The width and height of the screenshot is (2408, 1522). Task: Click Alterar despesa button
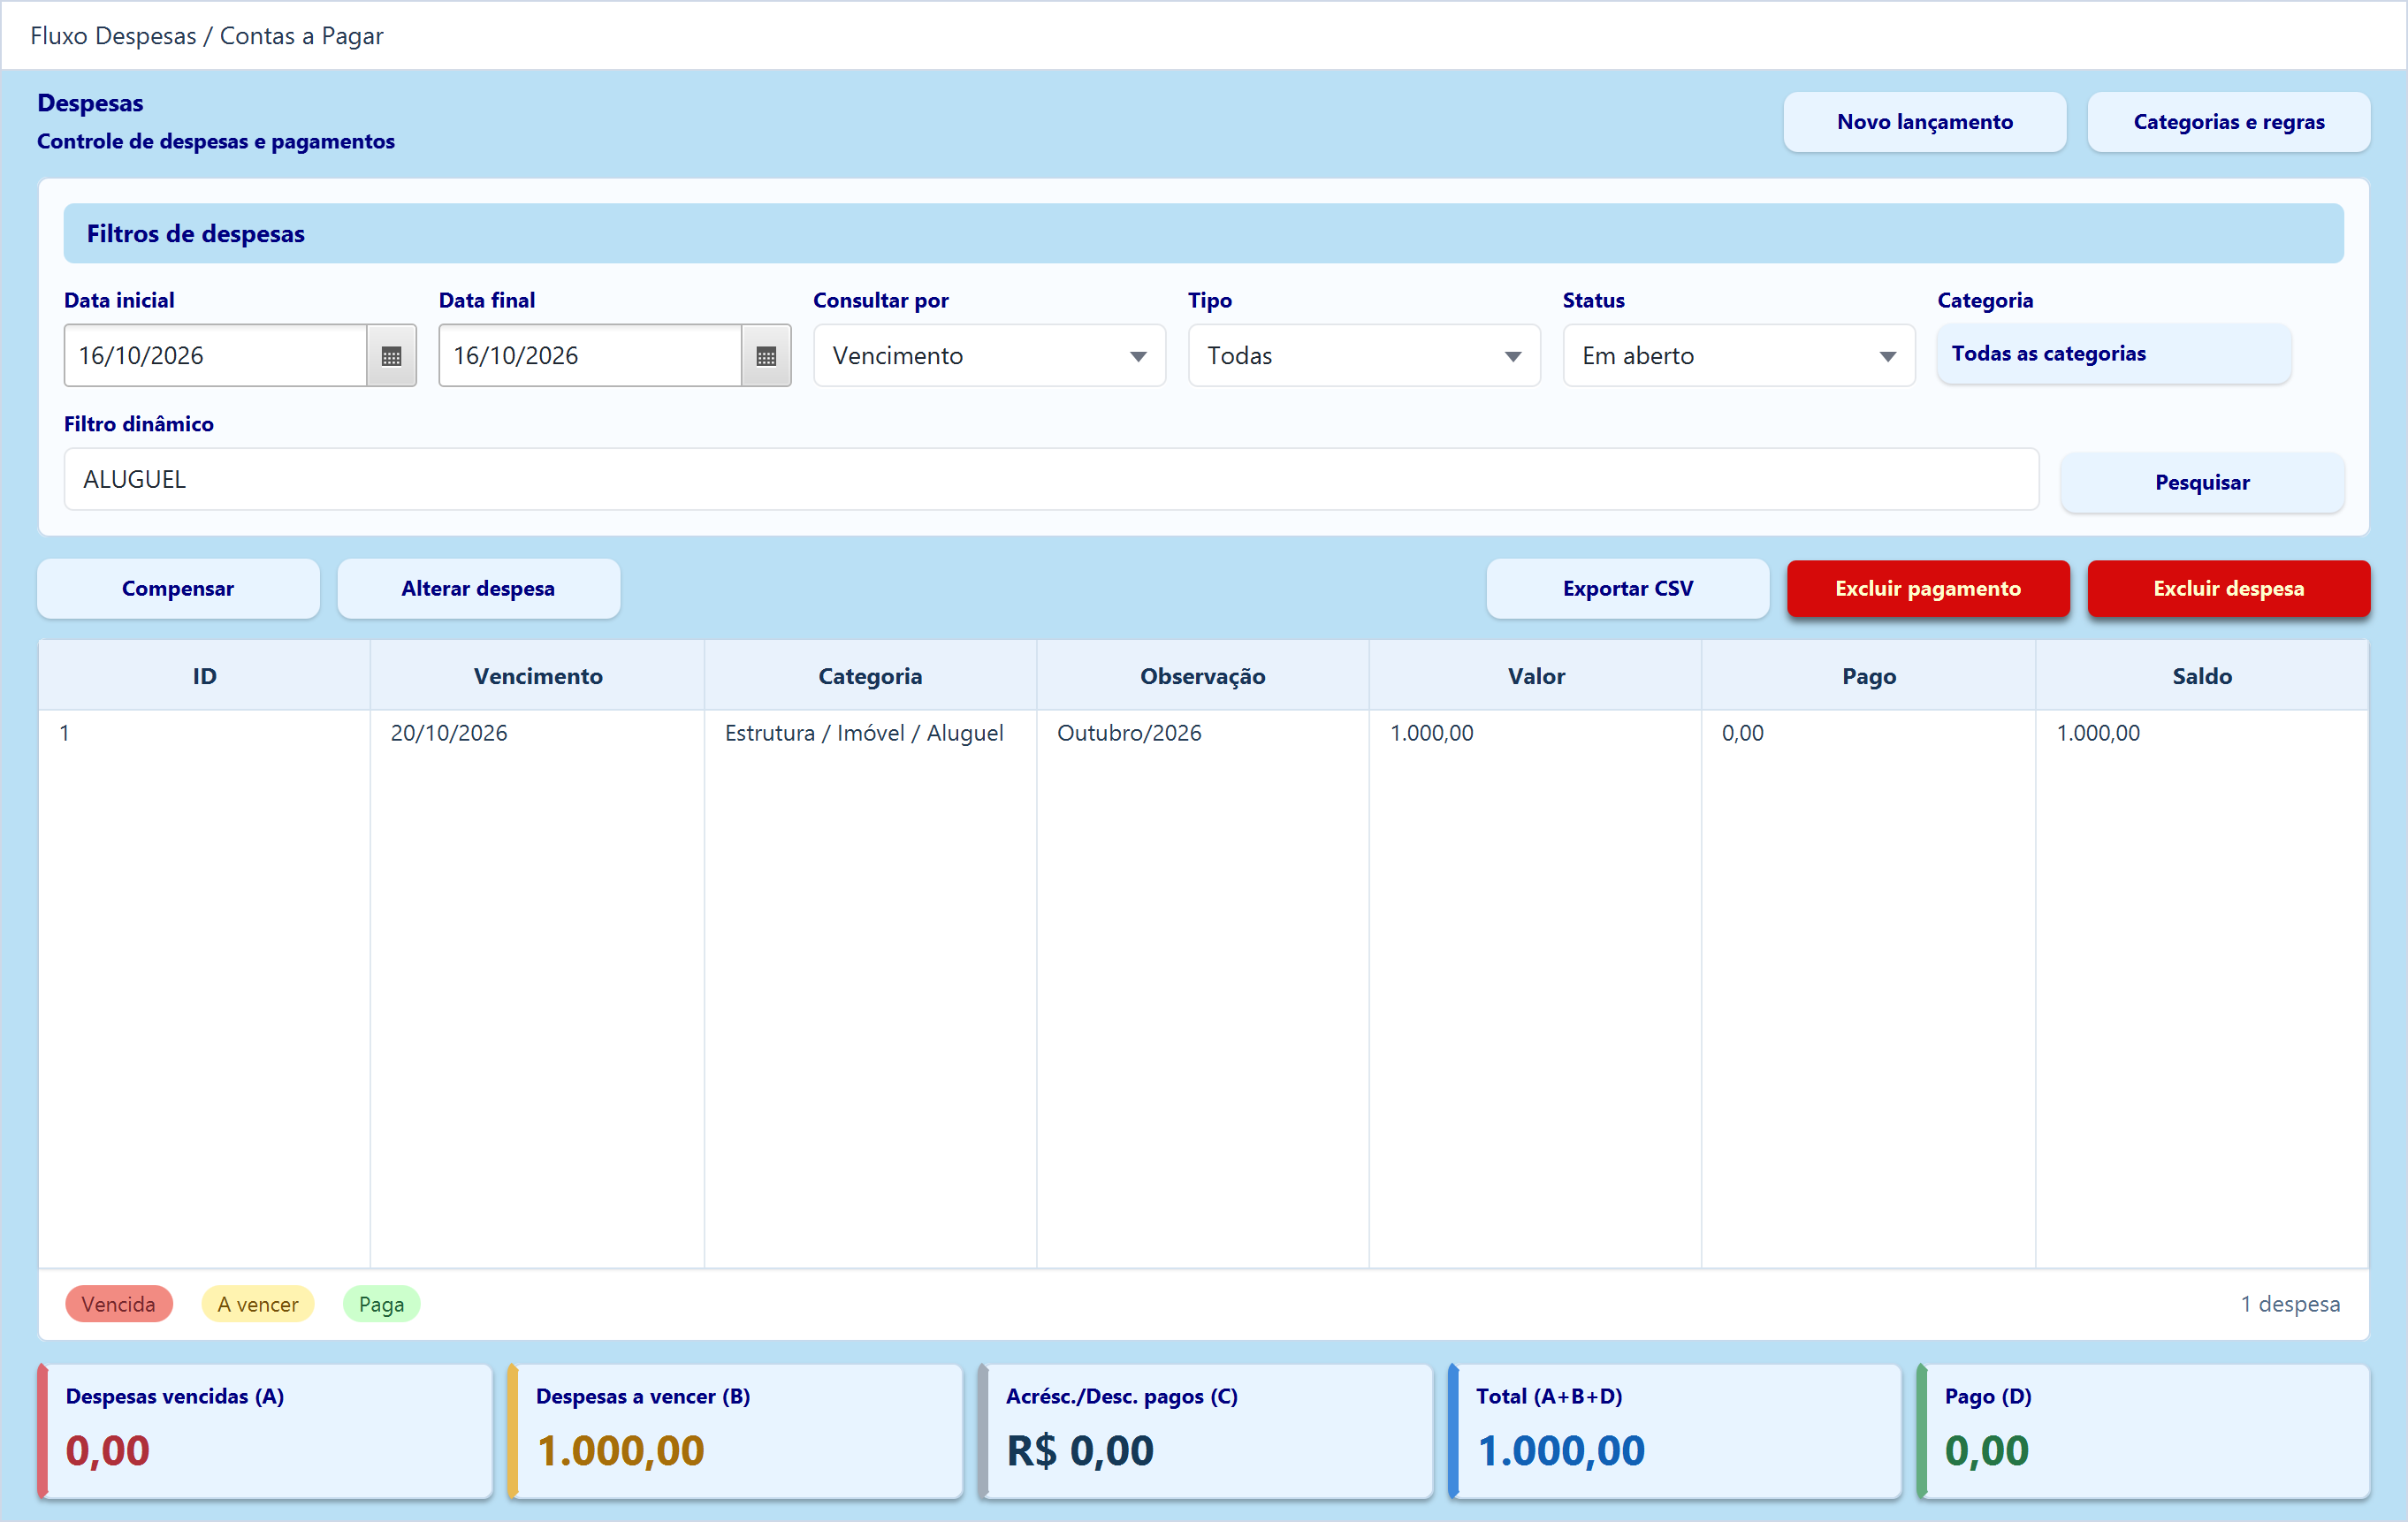pyautogui.click(x=478, y=588)
